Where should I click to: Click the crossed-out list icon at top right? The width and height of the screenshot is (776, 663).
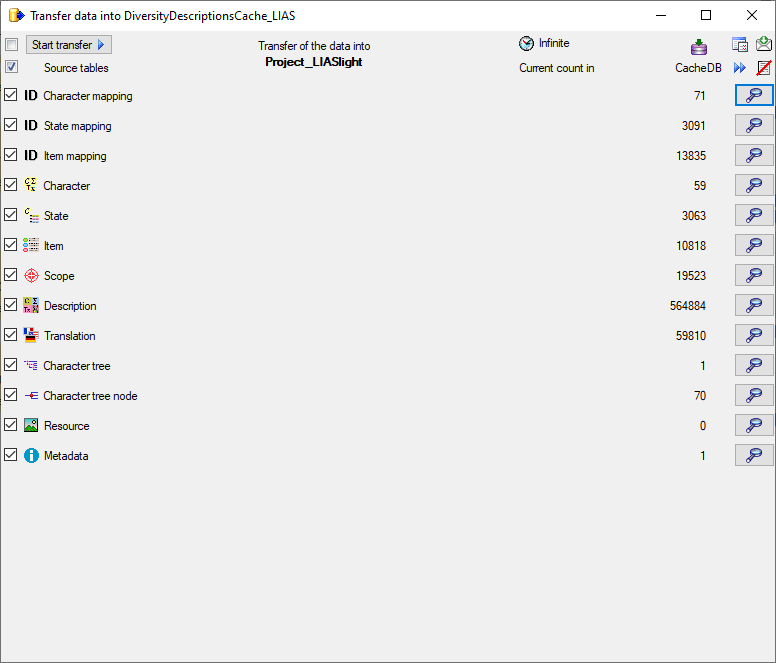coord(764,68)
